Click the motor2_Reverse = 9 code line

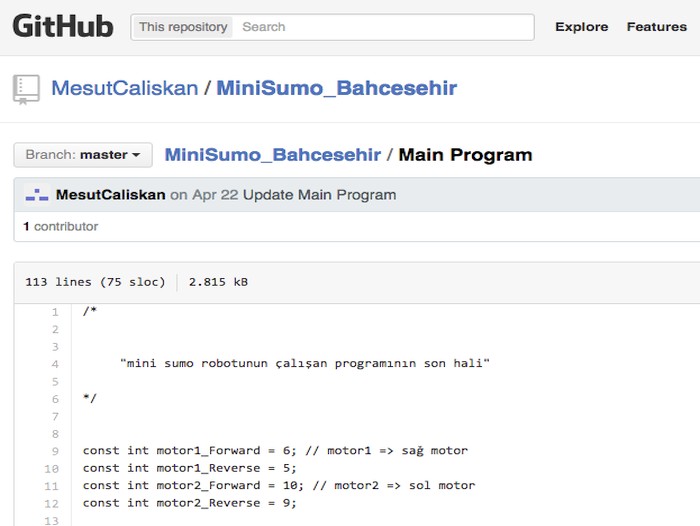point(189,503)
